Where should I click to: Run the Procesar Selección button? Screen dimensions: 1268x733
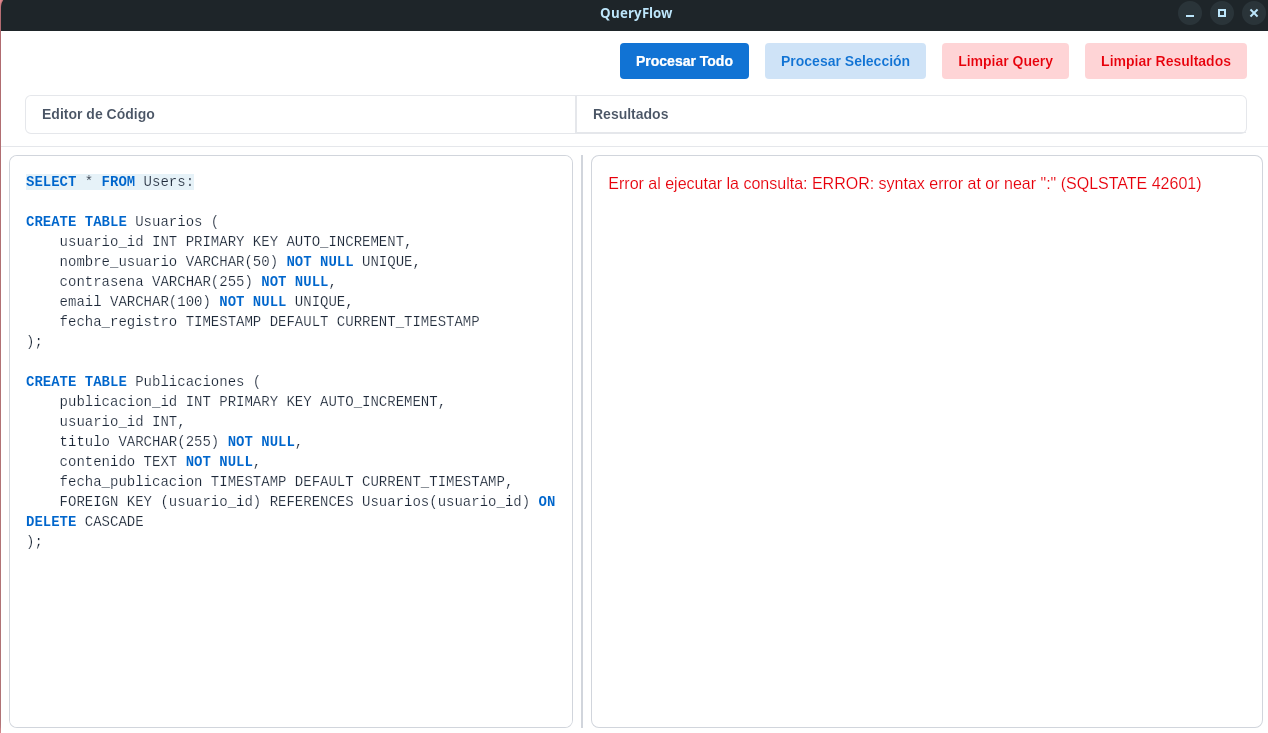845,61
